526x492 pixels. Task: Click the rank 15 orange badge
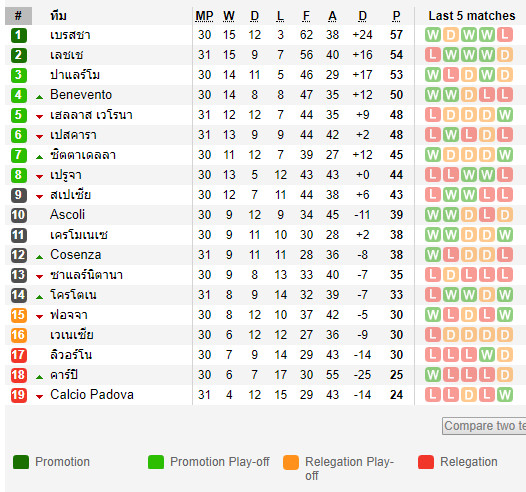[18, 315]
